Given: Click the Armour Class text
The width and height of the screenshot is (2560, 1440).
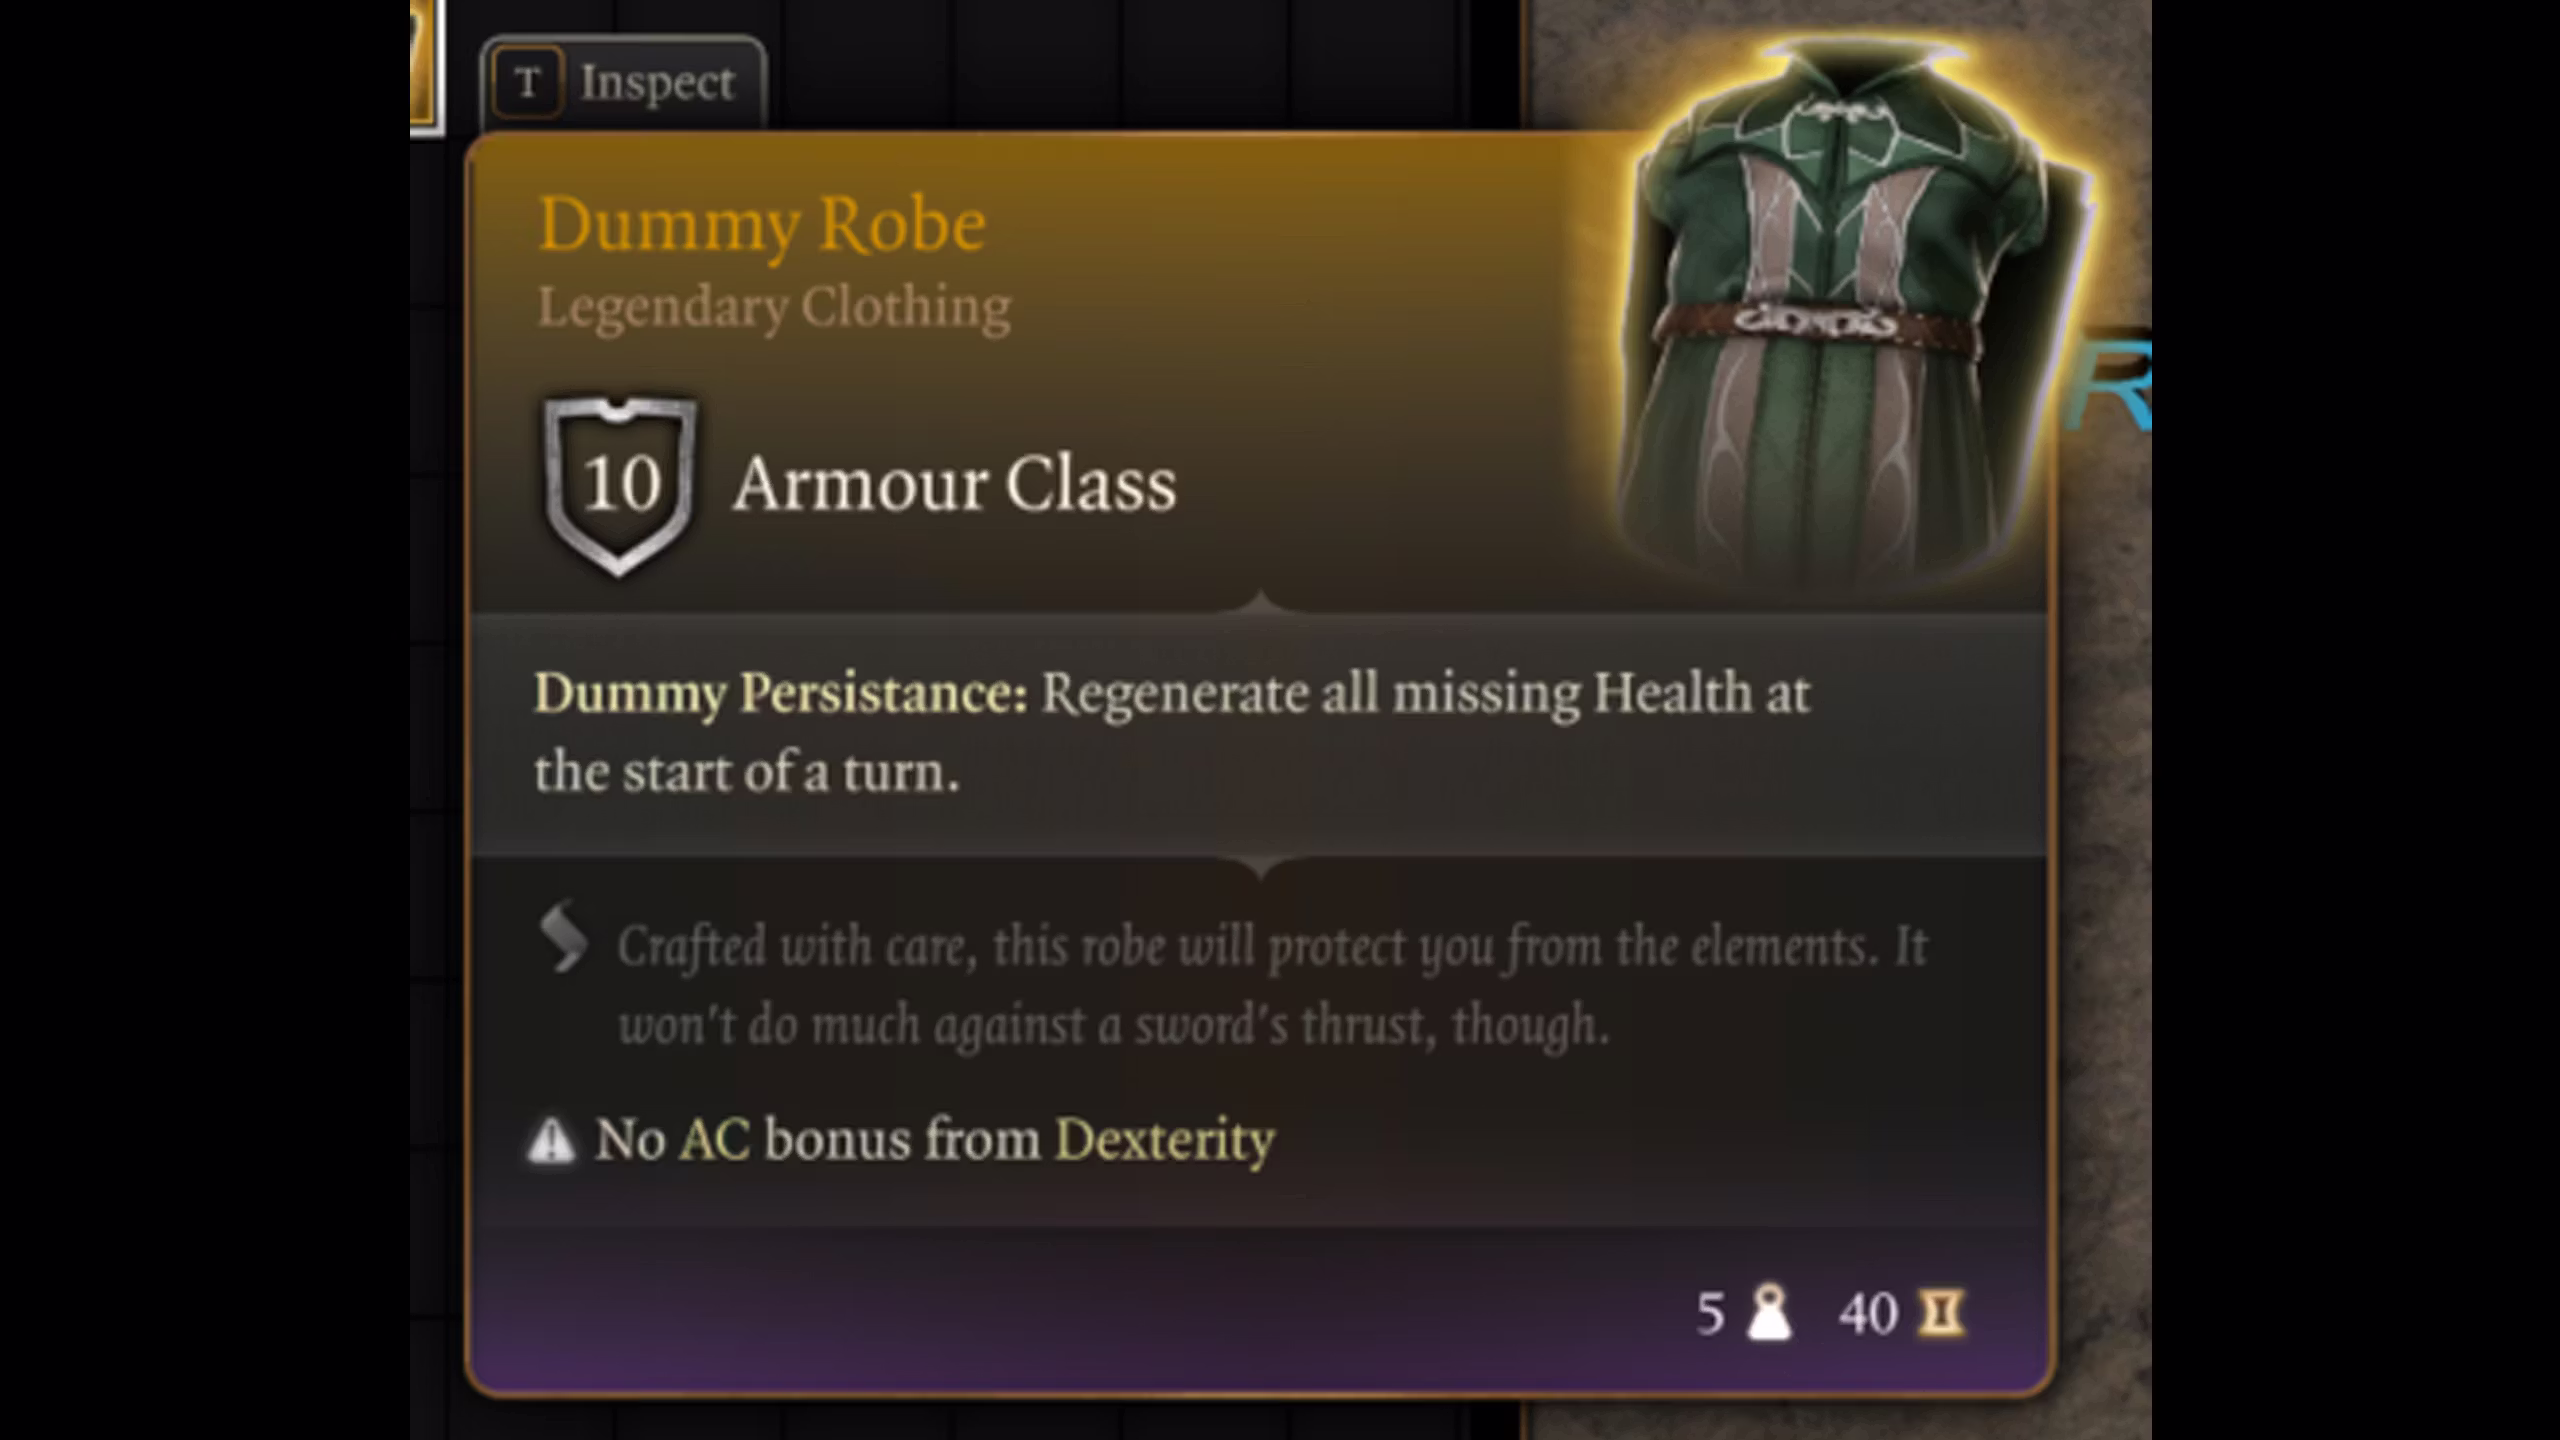Looking at the screenshot, I should 955,485.
